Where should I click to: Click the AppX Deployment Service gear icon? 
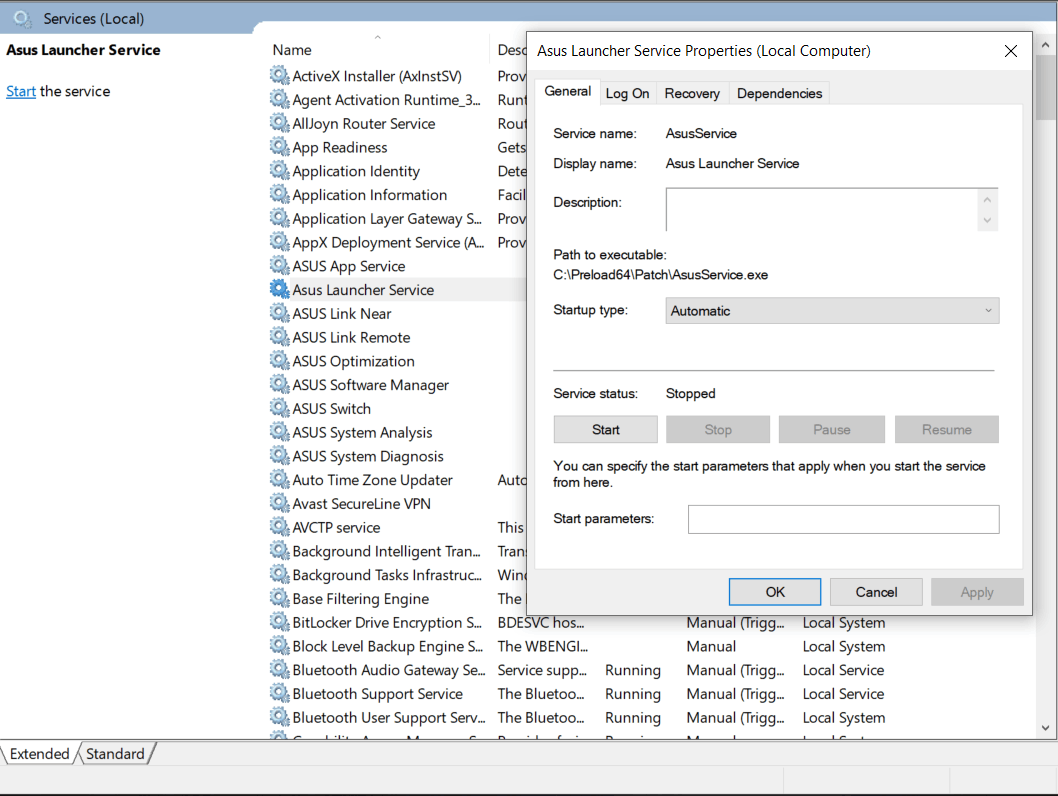pos(279,241)
